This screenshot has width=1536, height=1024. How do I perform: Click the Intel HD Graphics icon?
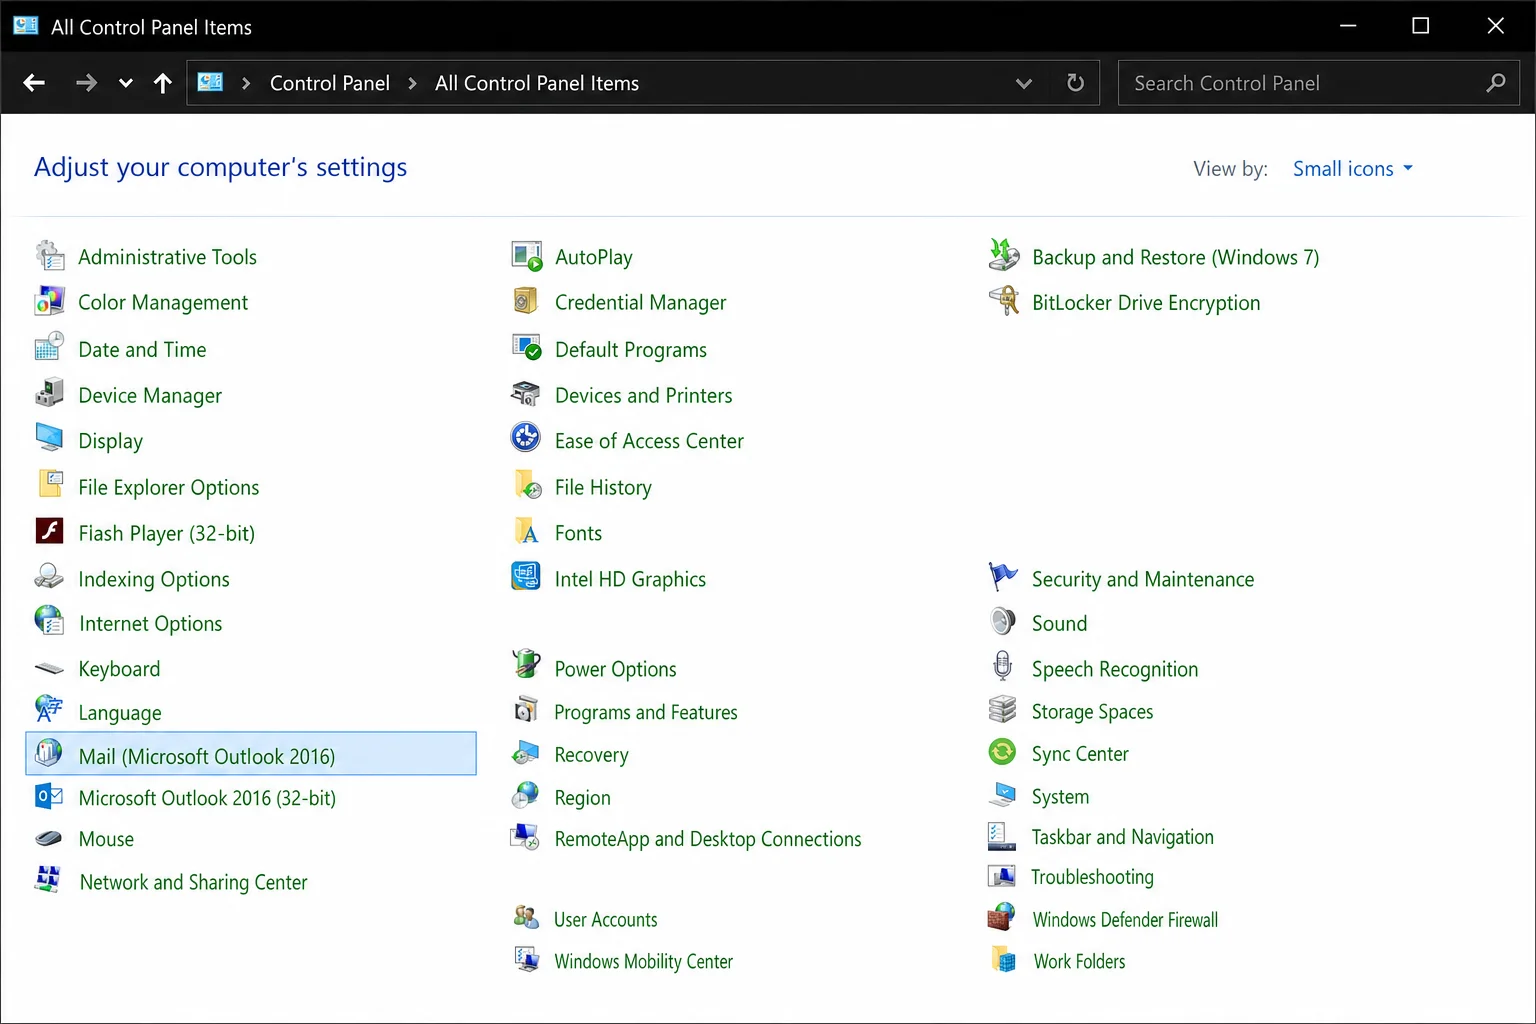click(526, 577)
